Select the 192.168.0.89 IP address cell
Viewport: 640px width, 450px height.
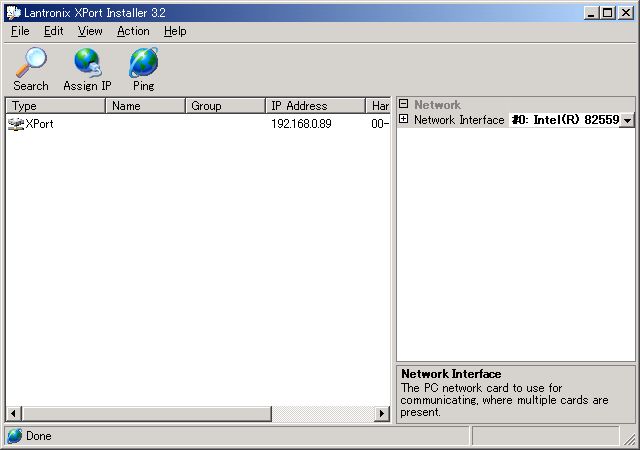(x=301, y=124)
